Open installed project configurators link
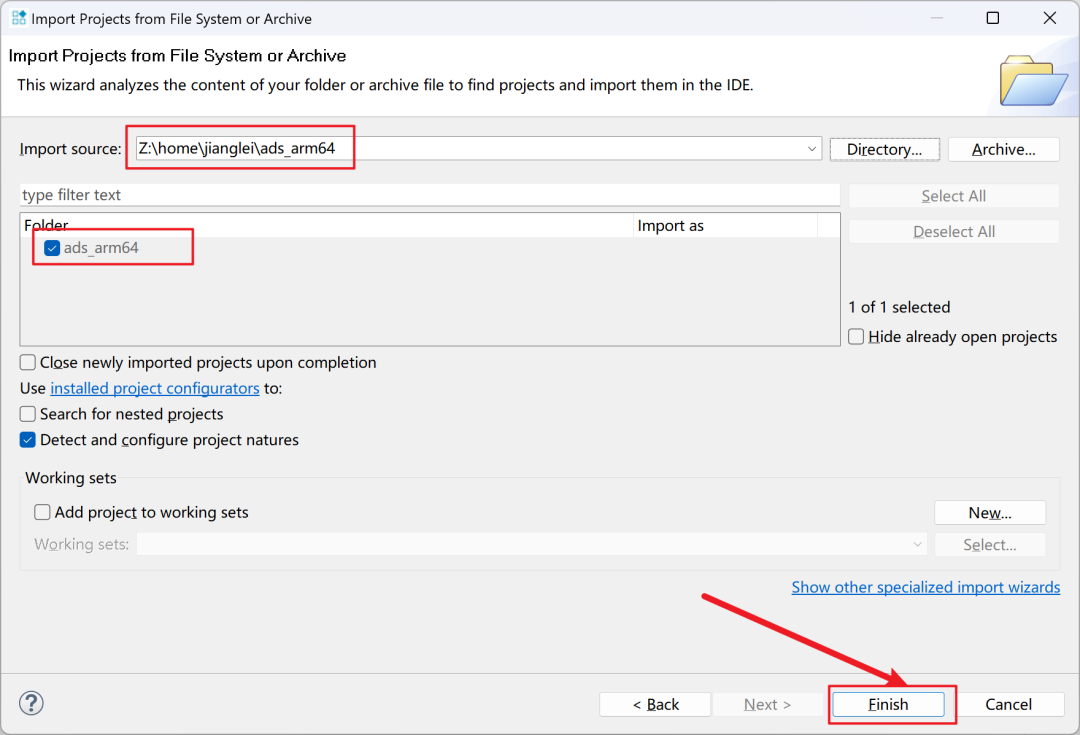Image resolution: width=1080 pixels, height=735 pixels. point(155,388)
